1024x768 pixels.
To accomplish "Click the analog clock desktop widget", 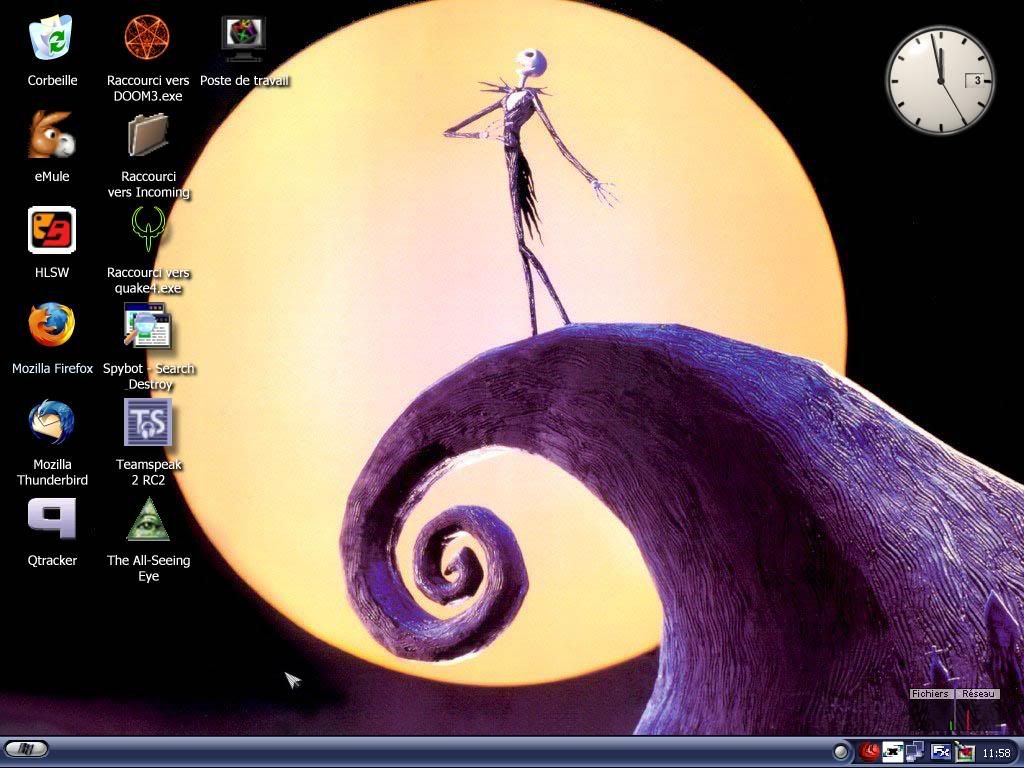I will [940, 80].
